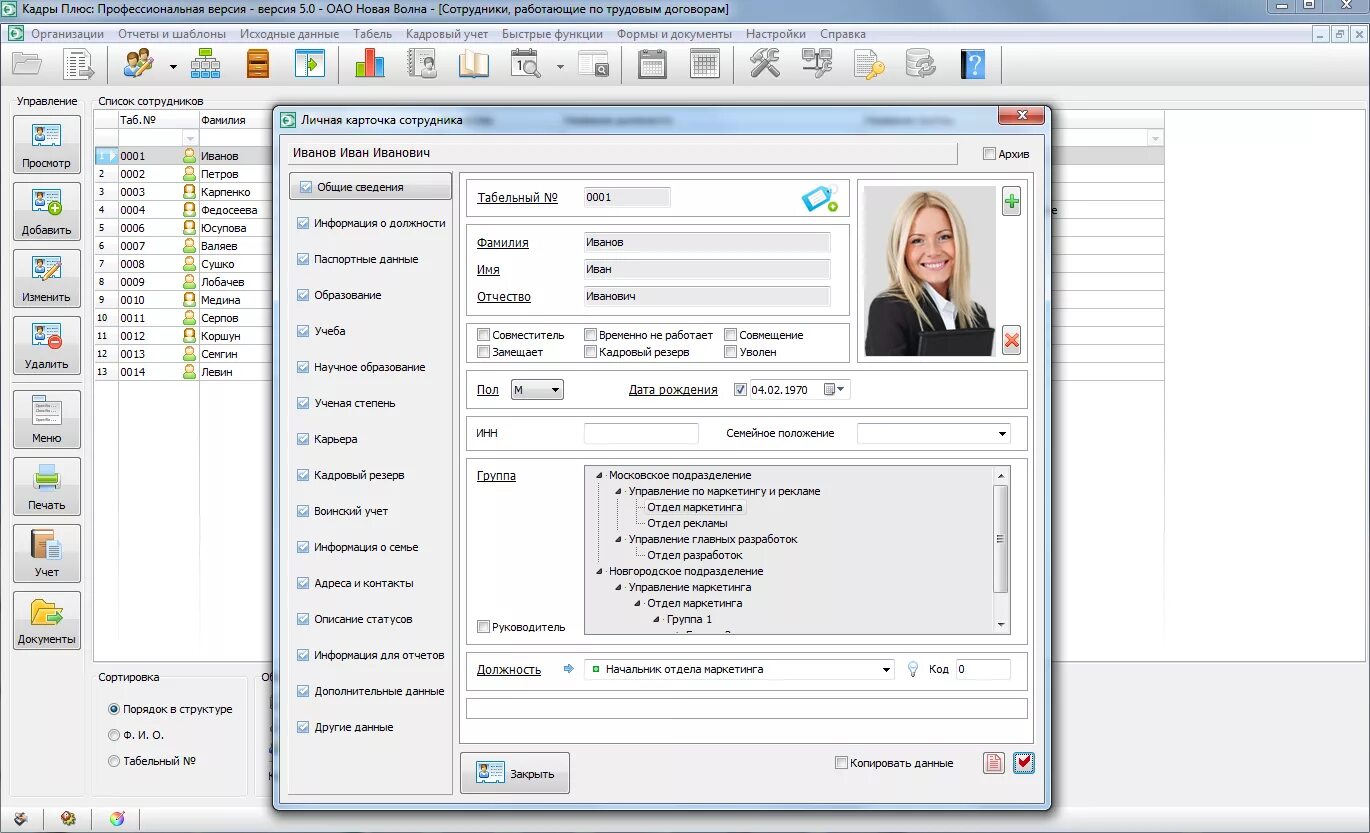The height and width of the screenshot is (833, 1370).
Task: Click the dark calendar page icon
Action: [652, 64]
